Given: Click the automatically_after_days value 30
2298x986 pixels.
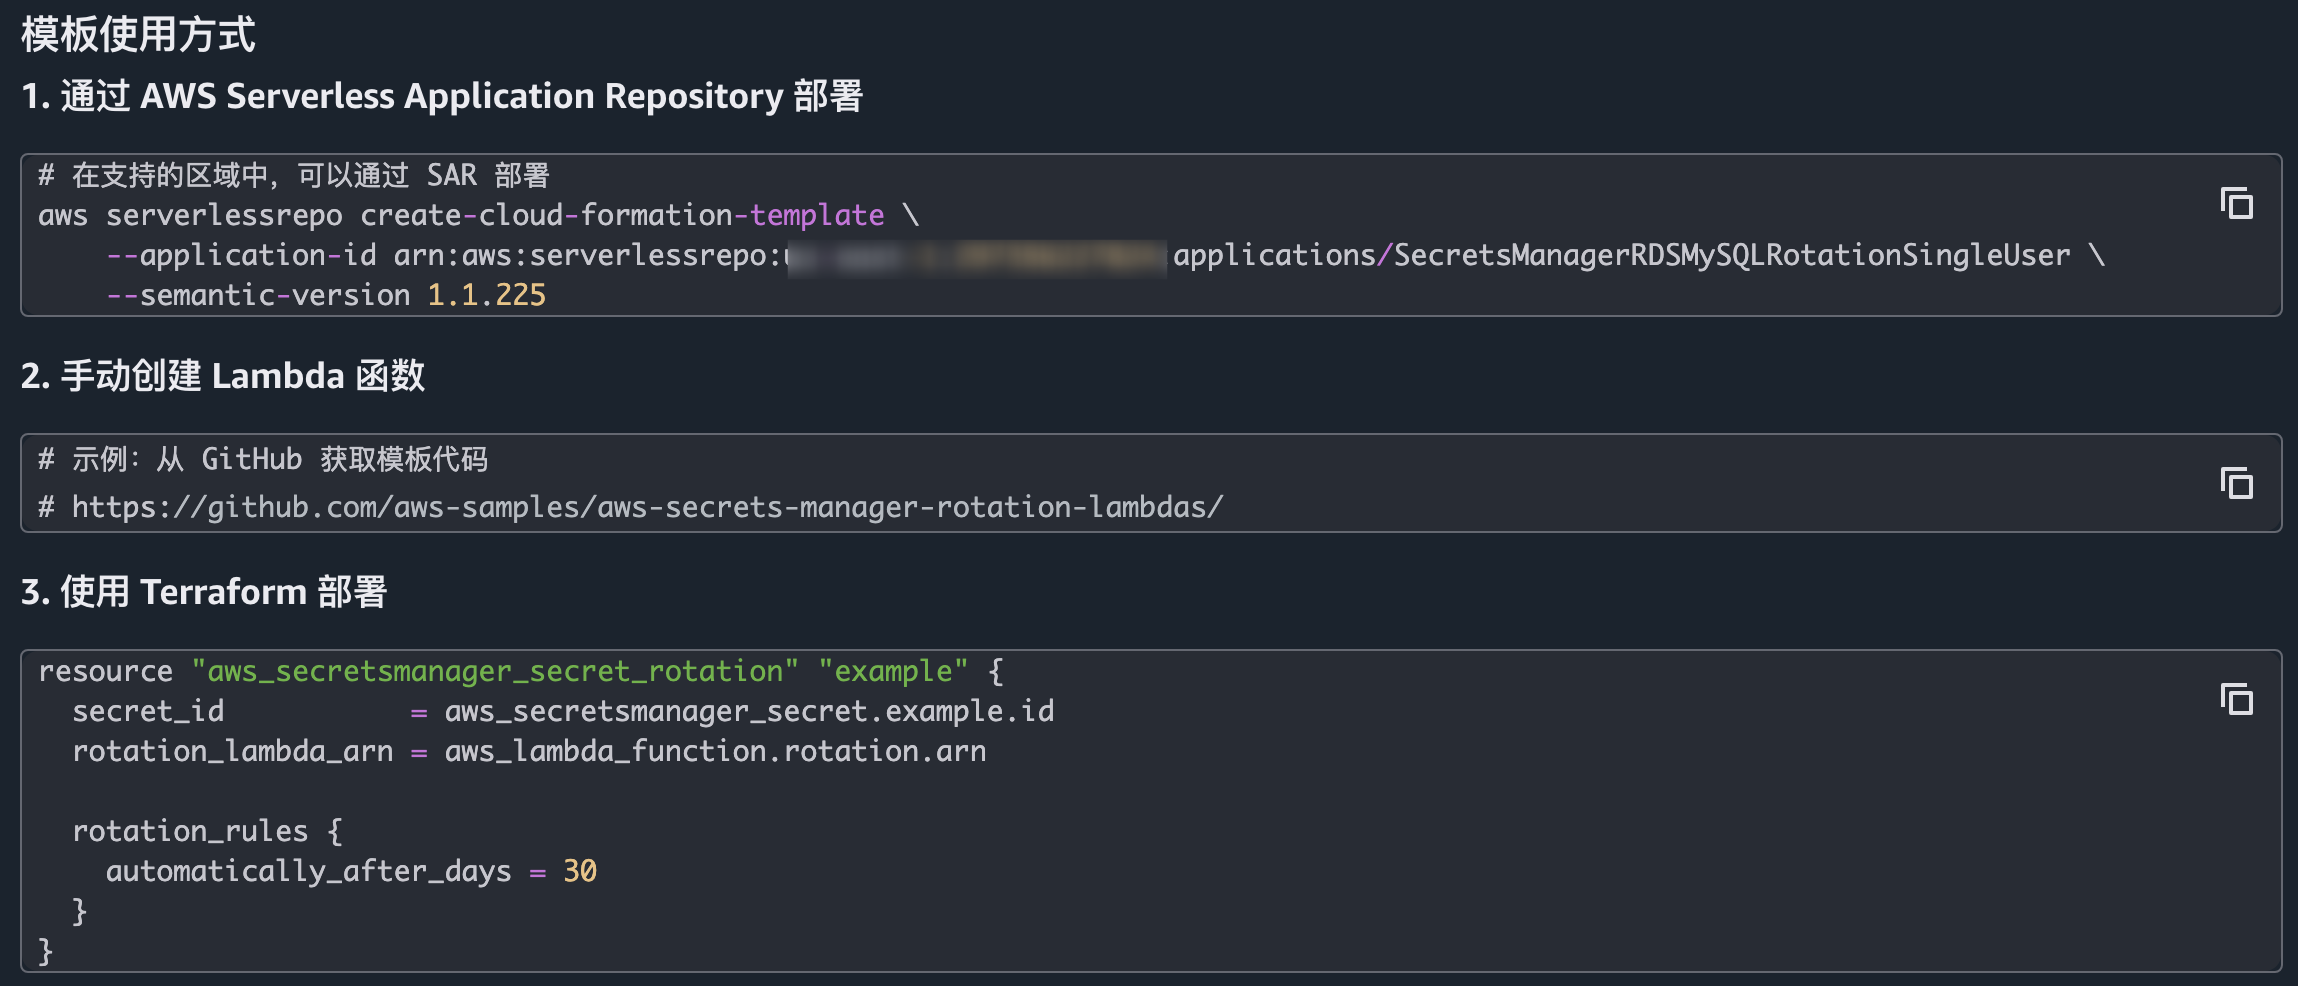Looking at the screenshot, I should click(x=581, y=870).
